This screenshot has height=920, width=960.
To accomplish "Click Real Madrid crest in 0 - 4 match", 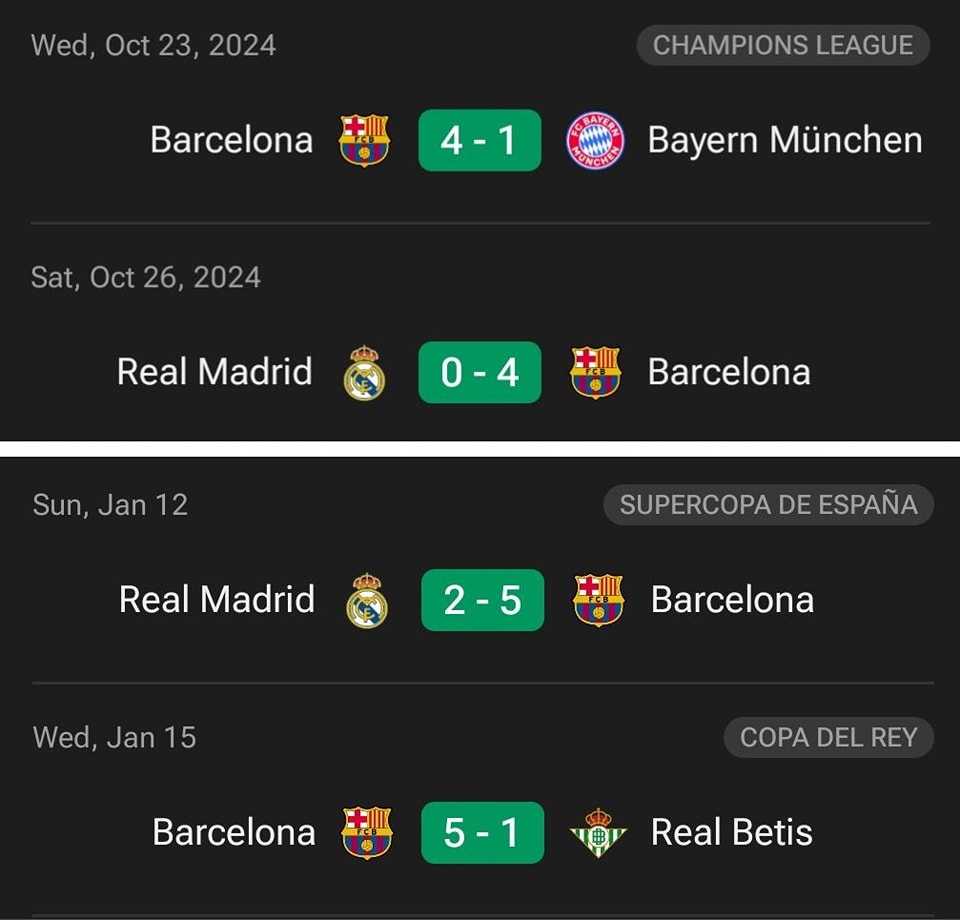I will tap(364, 373).
